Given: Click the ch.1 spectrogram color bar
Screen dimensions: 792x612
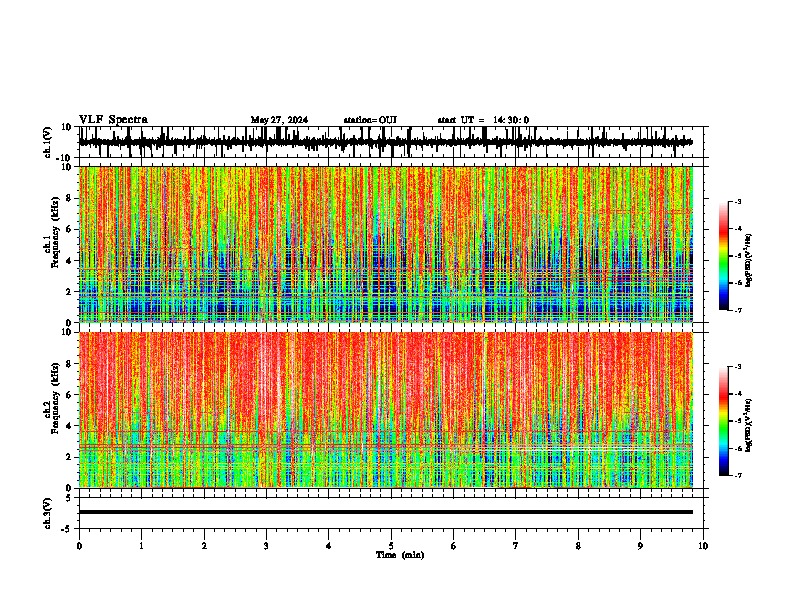Looking at the screenshot, I should click(x=724, y=256).
